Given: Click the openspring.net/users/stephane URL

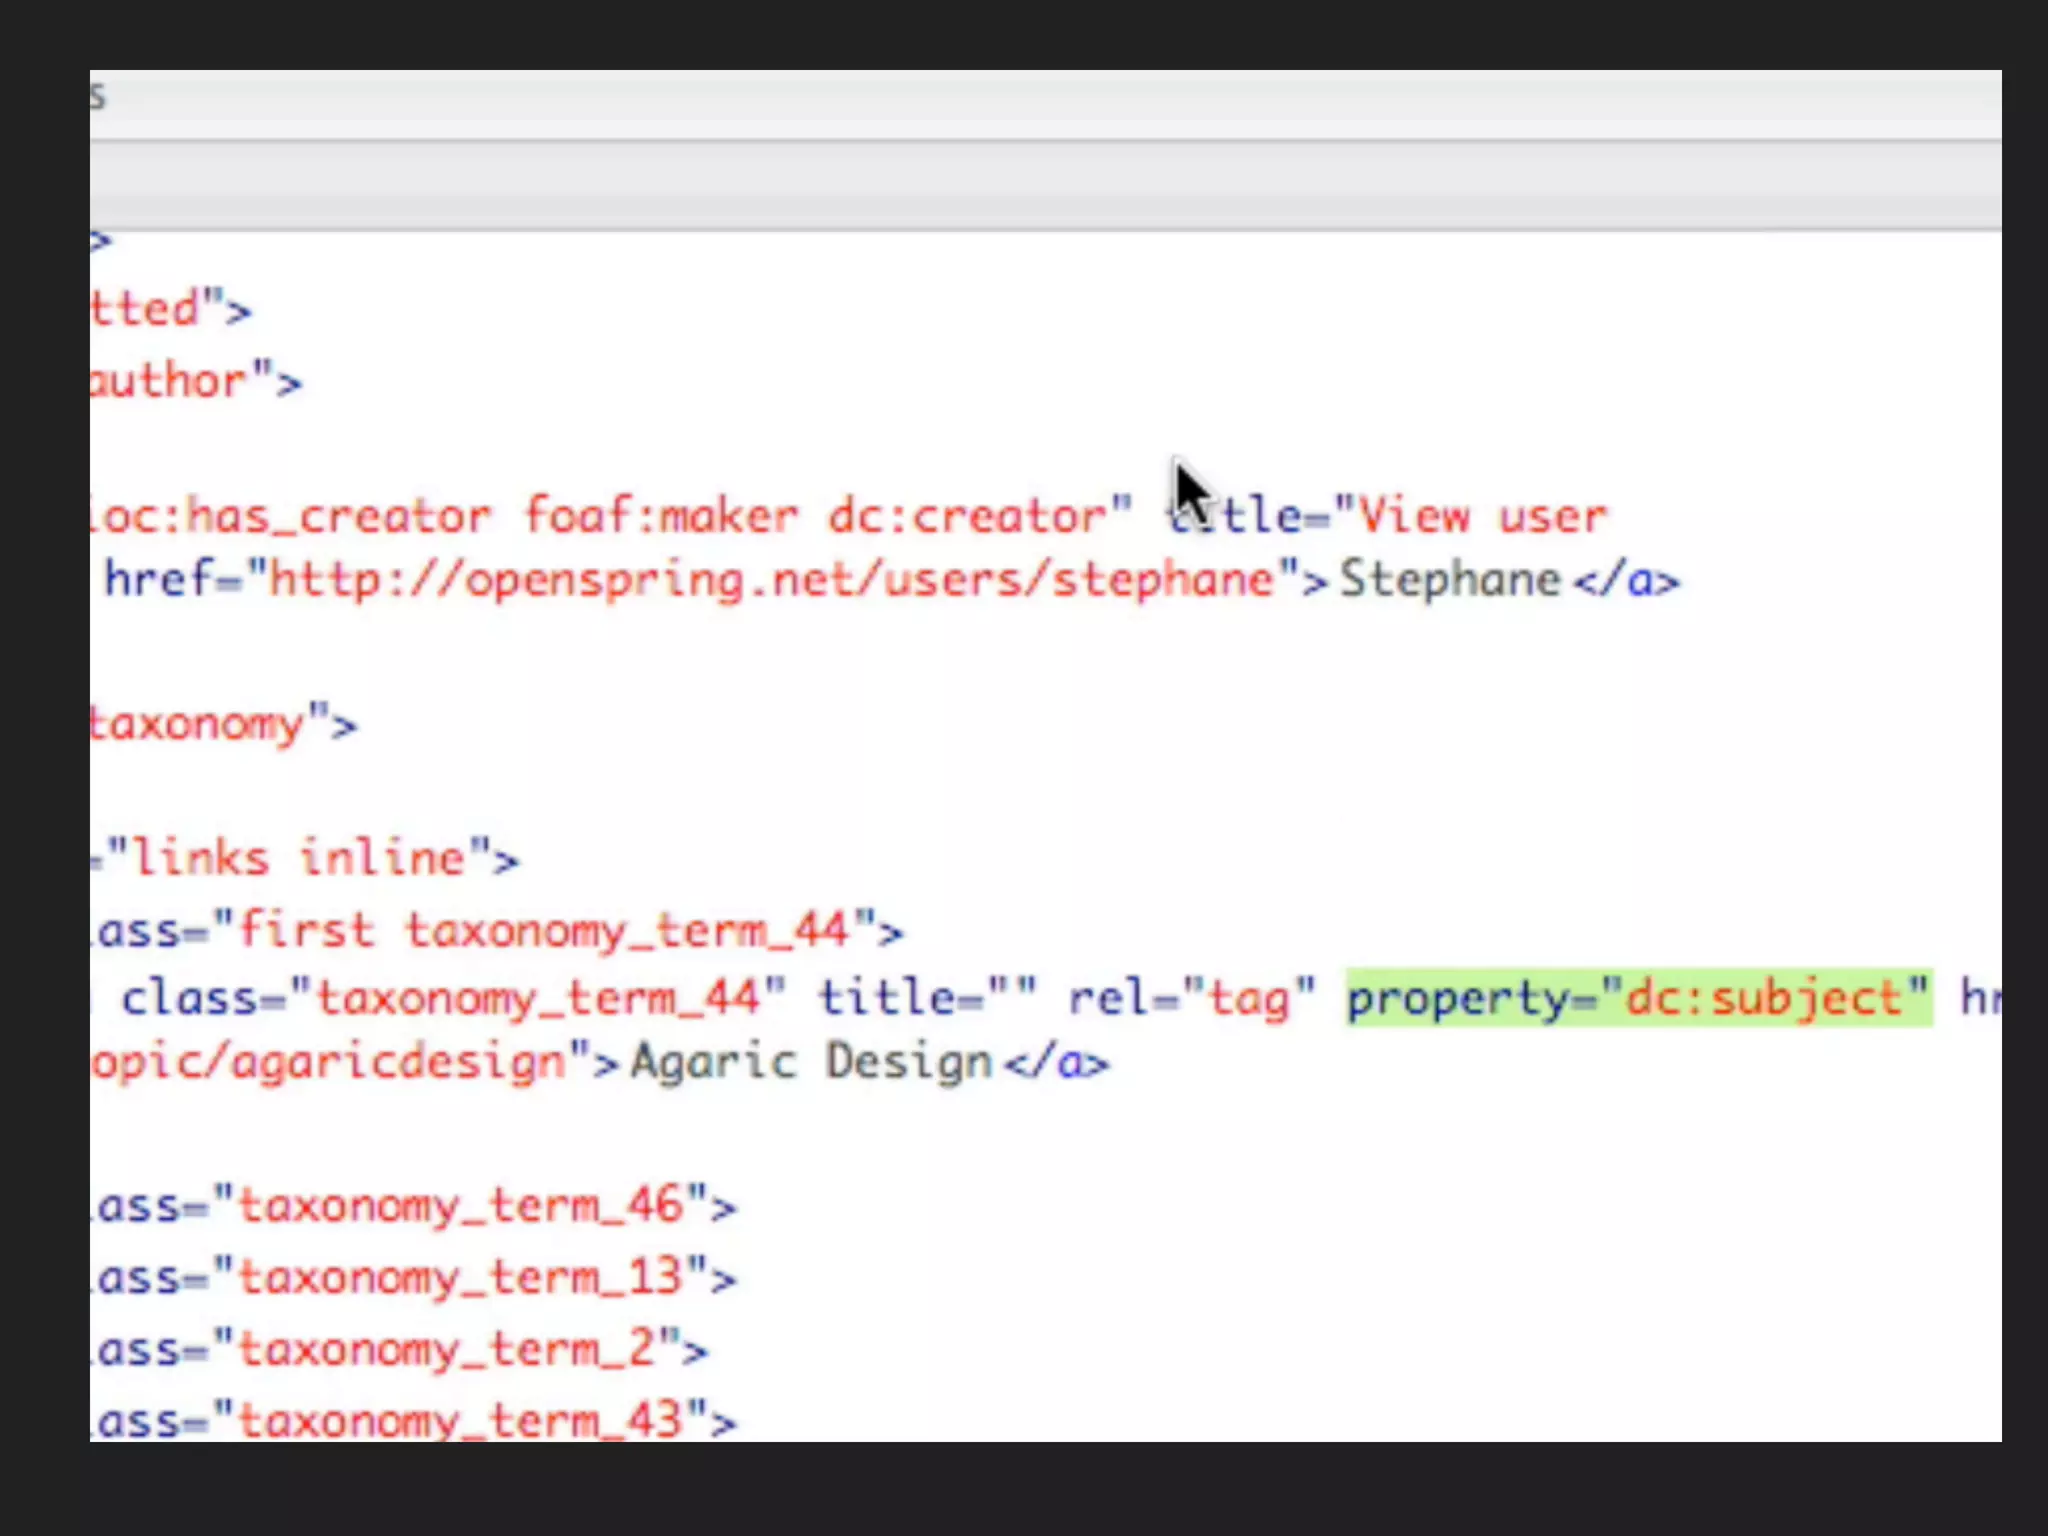Looking at the screenshot, I should [x=770, y=580].
